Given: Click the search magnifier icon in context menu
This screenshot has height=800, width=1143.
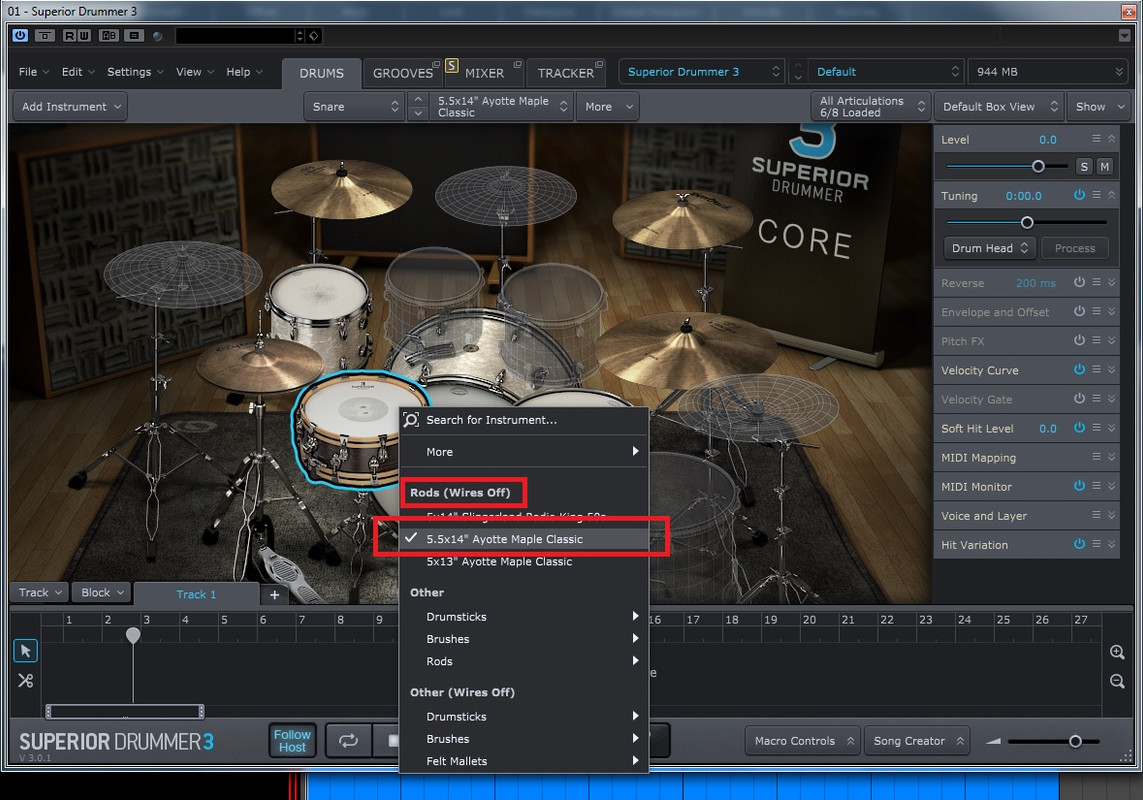Looking at the screenshot, I should coord(411,419).
